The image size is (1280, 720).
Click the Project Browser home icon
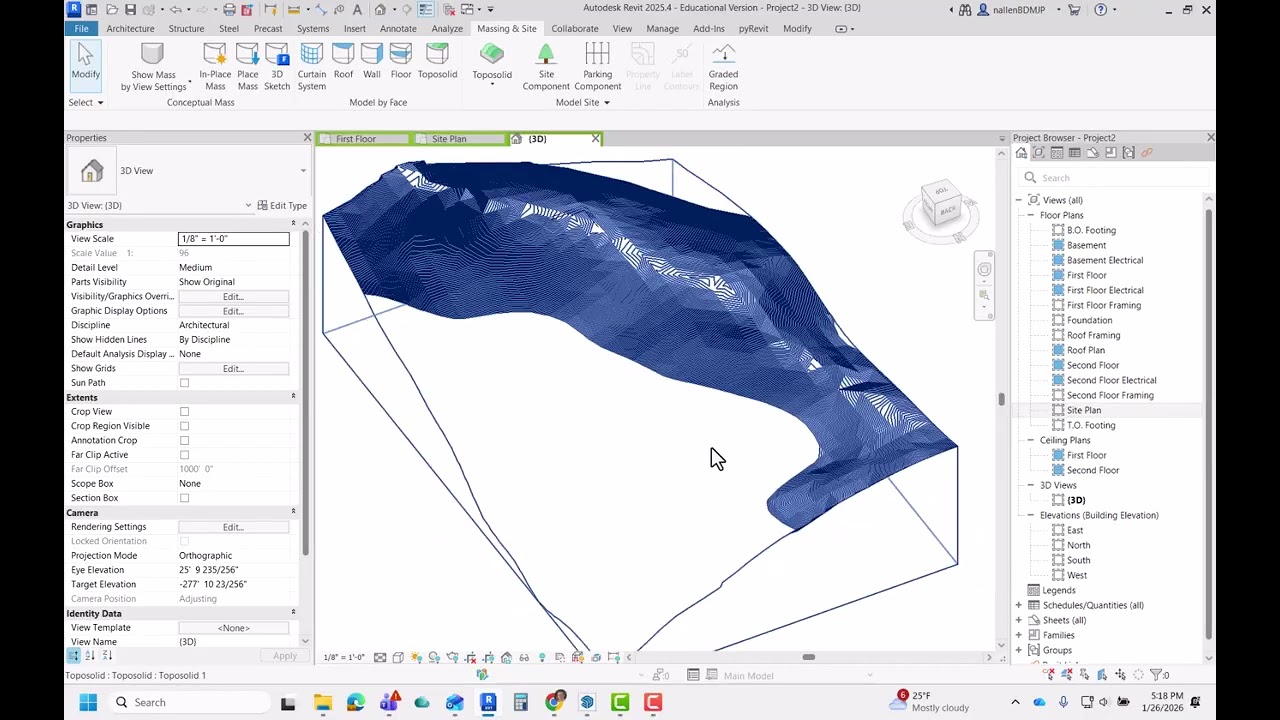[x=1021, y=153]
